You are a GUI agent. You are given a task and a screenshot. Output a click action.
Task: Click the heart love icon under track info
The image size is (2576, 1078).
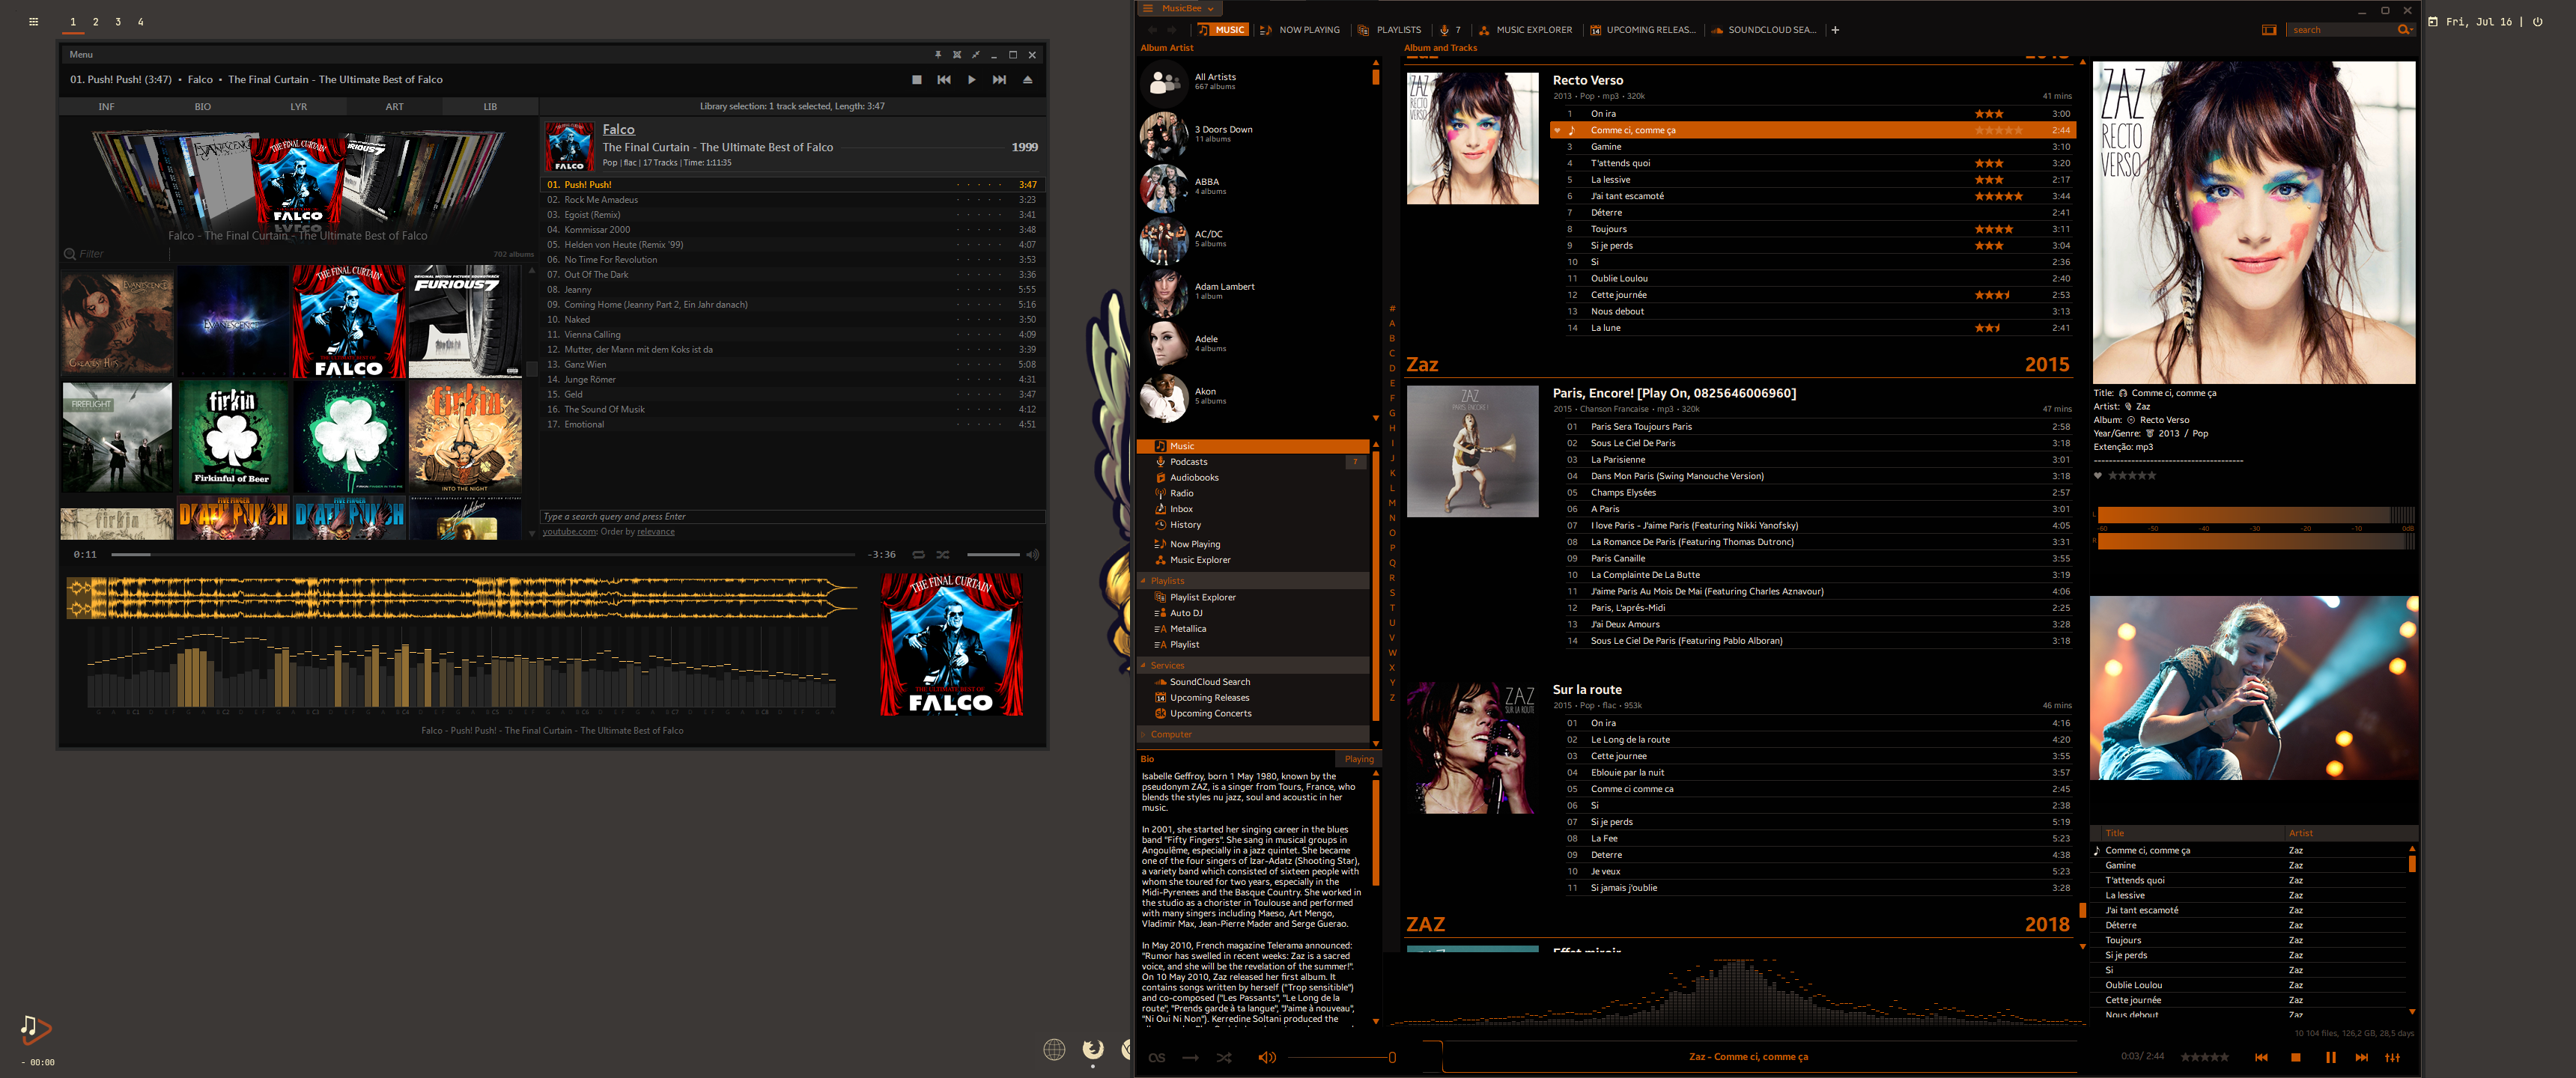tap(2098, 476)
